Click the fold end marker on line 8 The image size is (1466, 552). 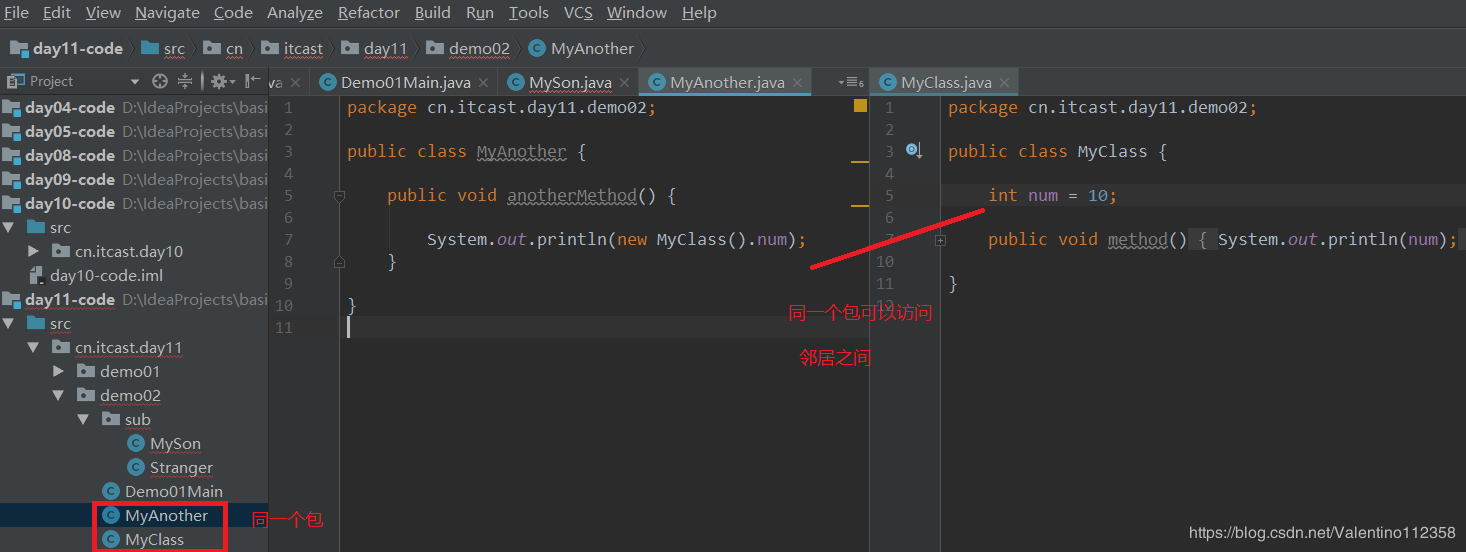click(x=339, y=262)
